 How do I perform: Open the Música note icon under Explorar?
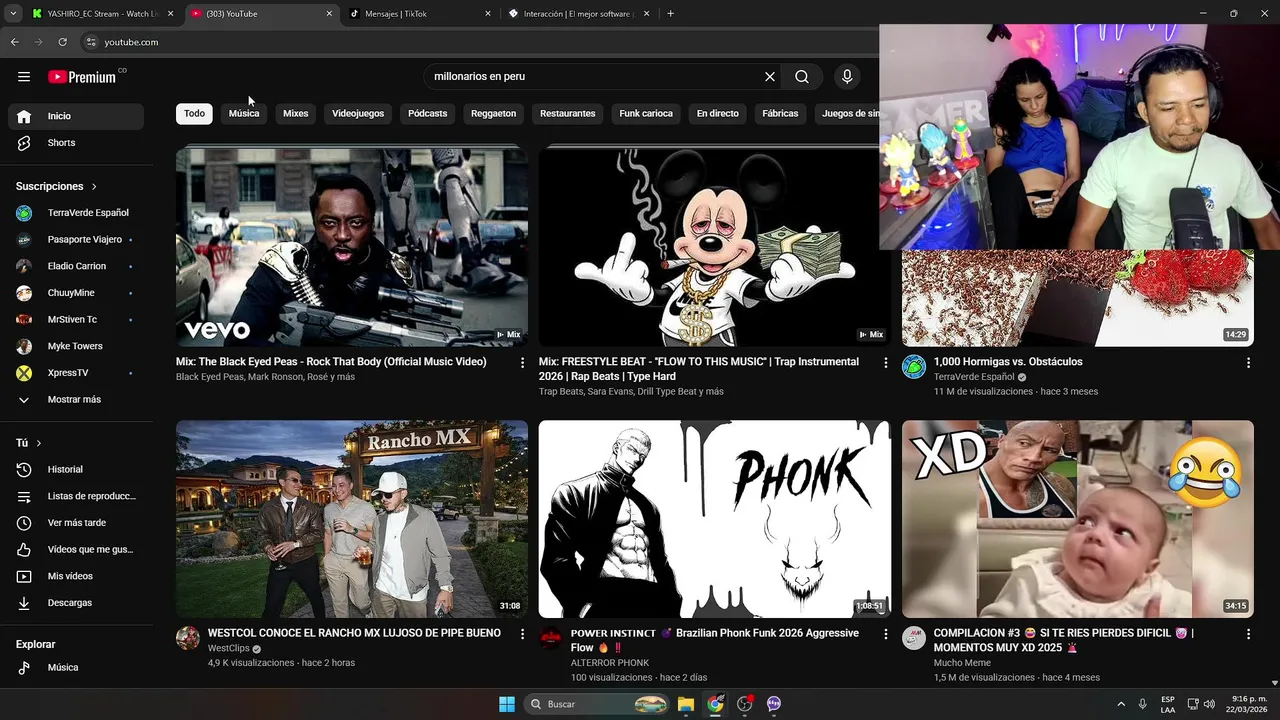click(24, 667)
